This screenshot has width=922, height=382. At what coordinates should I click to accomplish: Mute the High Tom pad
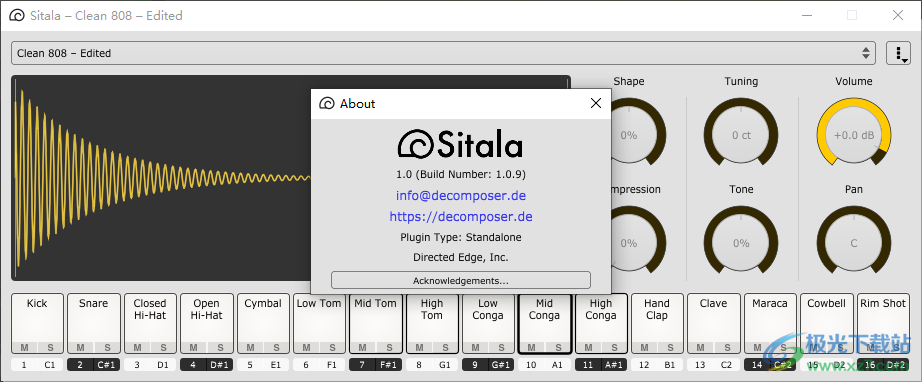pyautogui.click(x=419, y=347)
